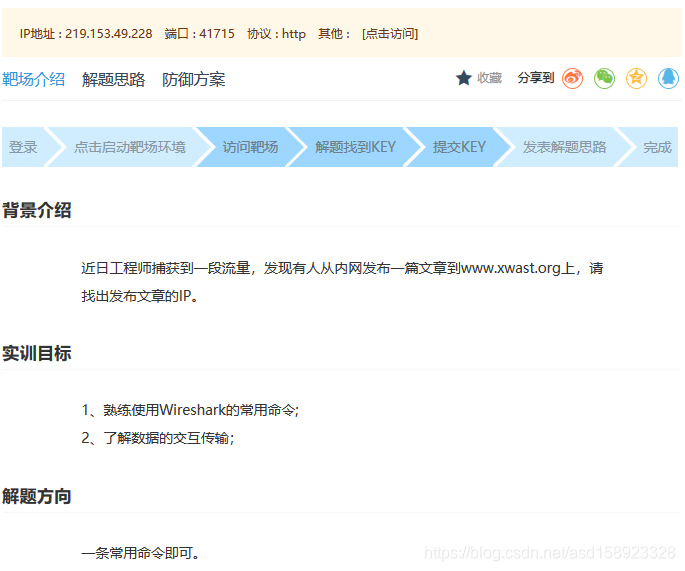Click text 一条常用命令即可

[x=141, y=553]
